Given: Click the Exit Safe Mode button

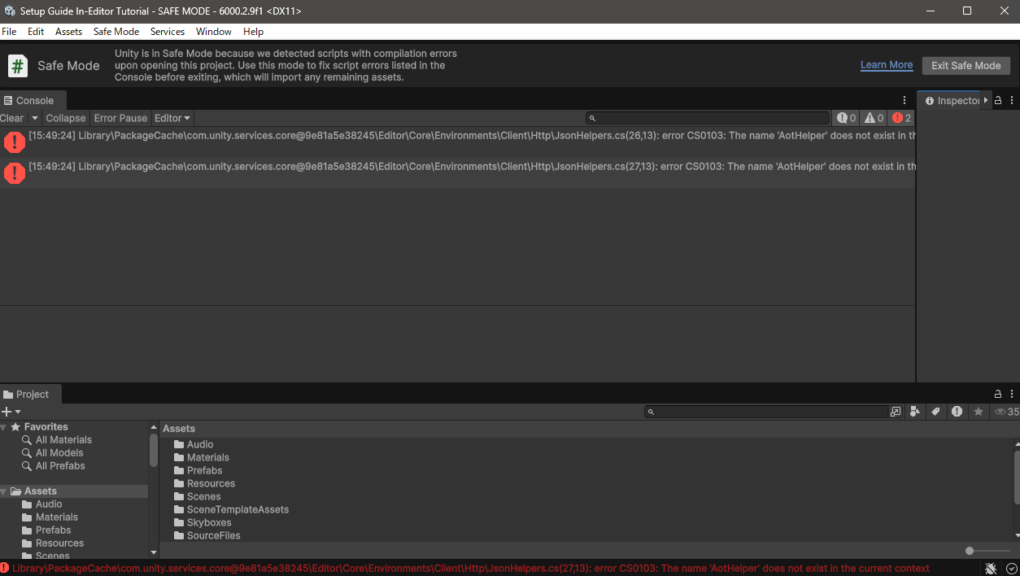Looking at the screenshot, I should tap(965, 66).
